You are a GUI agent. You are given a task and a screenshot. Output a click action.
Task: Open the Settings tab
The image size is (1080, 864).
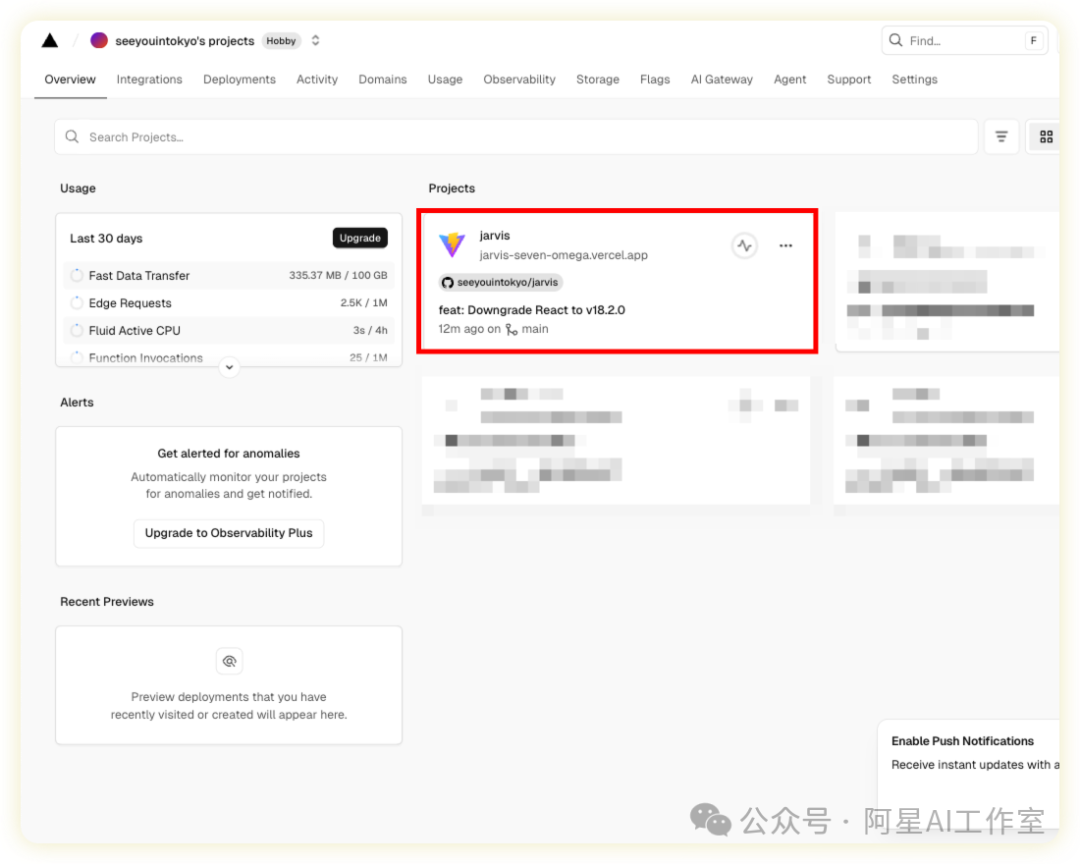[914, 79]
